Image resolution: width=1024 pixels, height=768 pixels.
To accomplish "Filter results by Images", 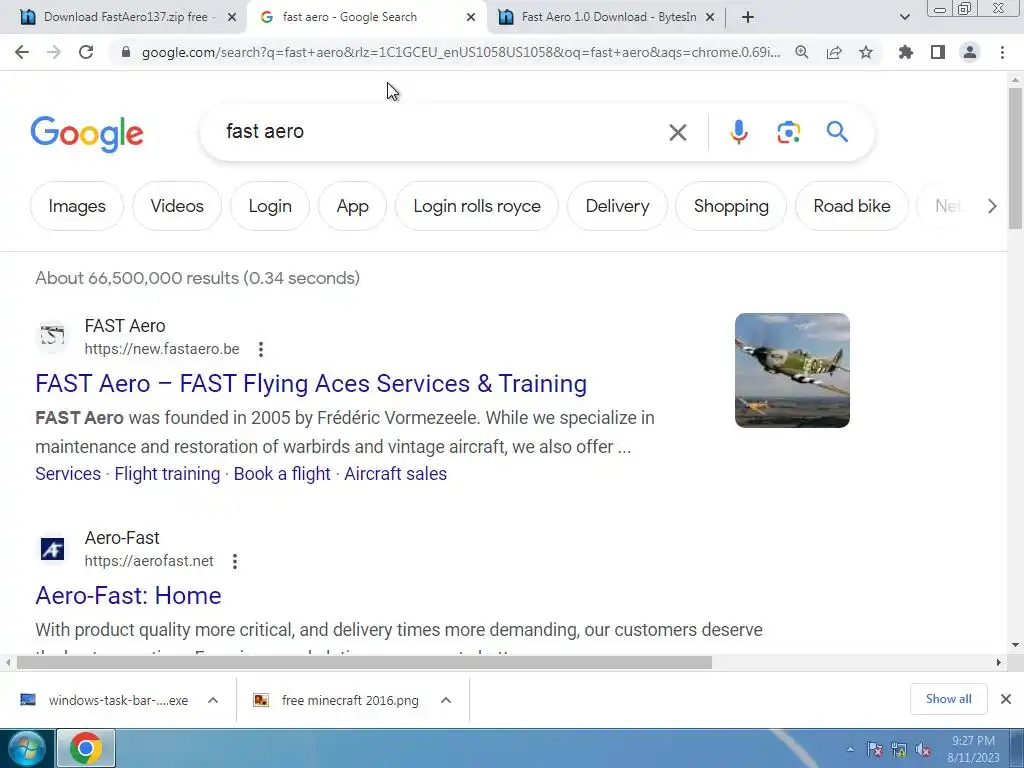I will coord(77,206).
